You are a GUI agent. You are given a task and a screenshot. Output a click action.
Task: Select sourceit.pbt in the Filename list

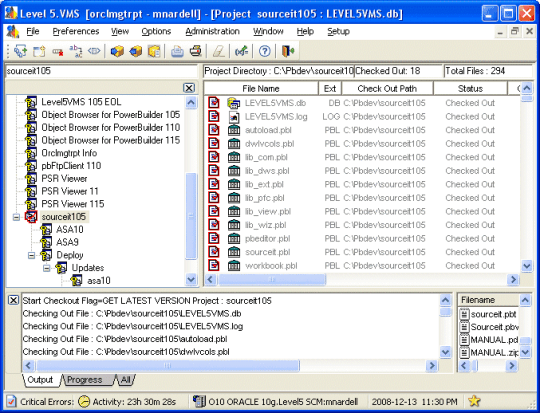point(493,314)
